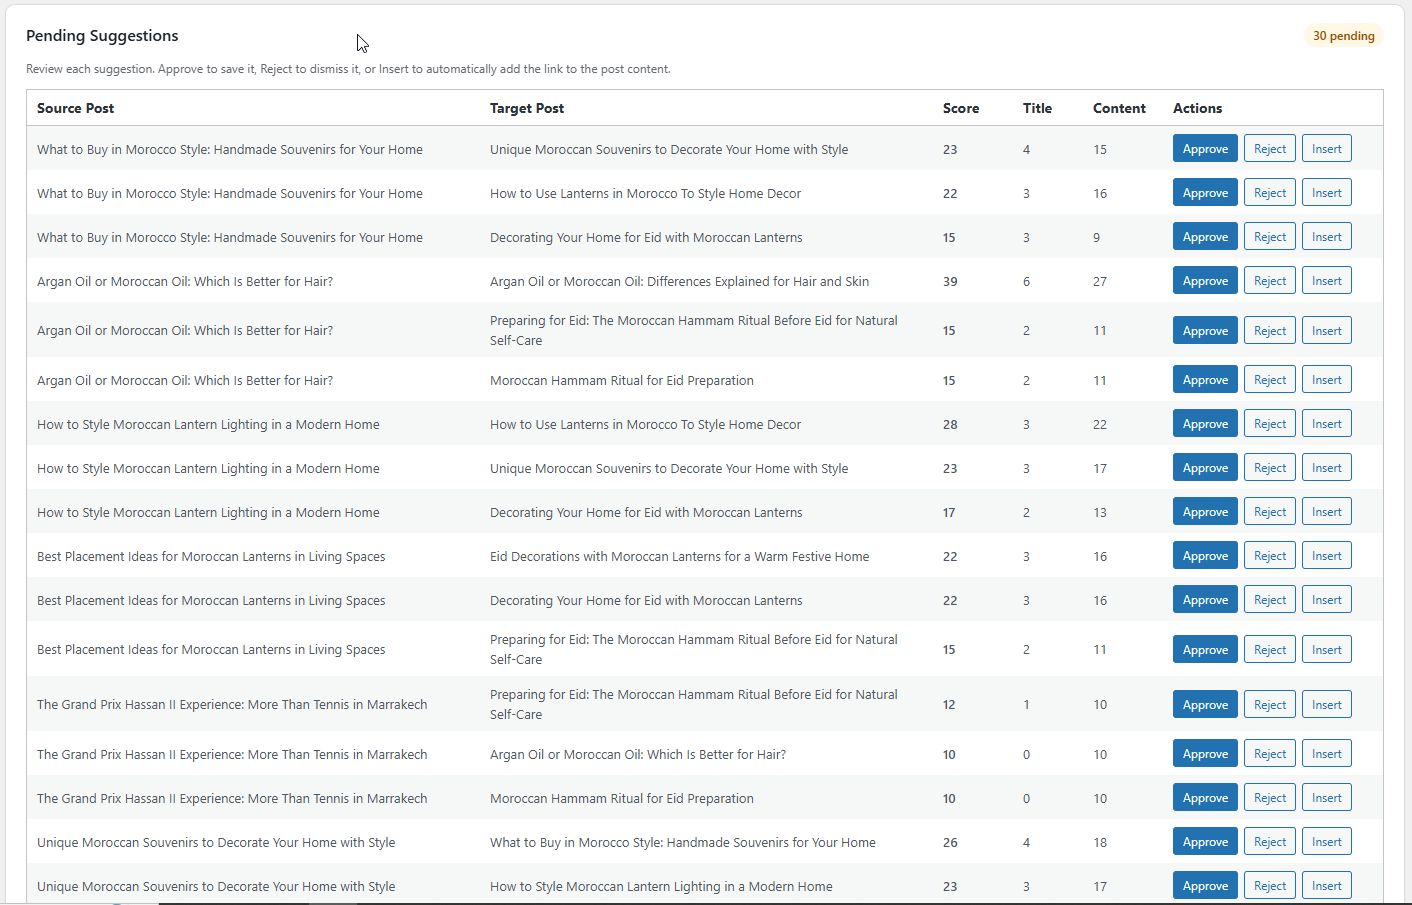Reject the score 28 suggestion
Viewport: 1412px width, 905px height.
(x=1270, y=424)
